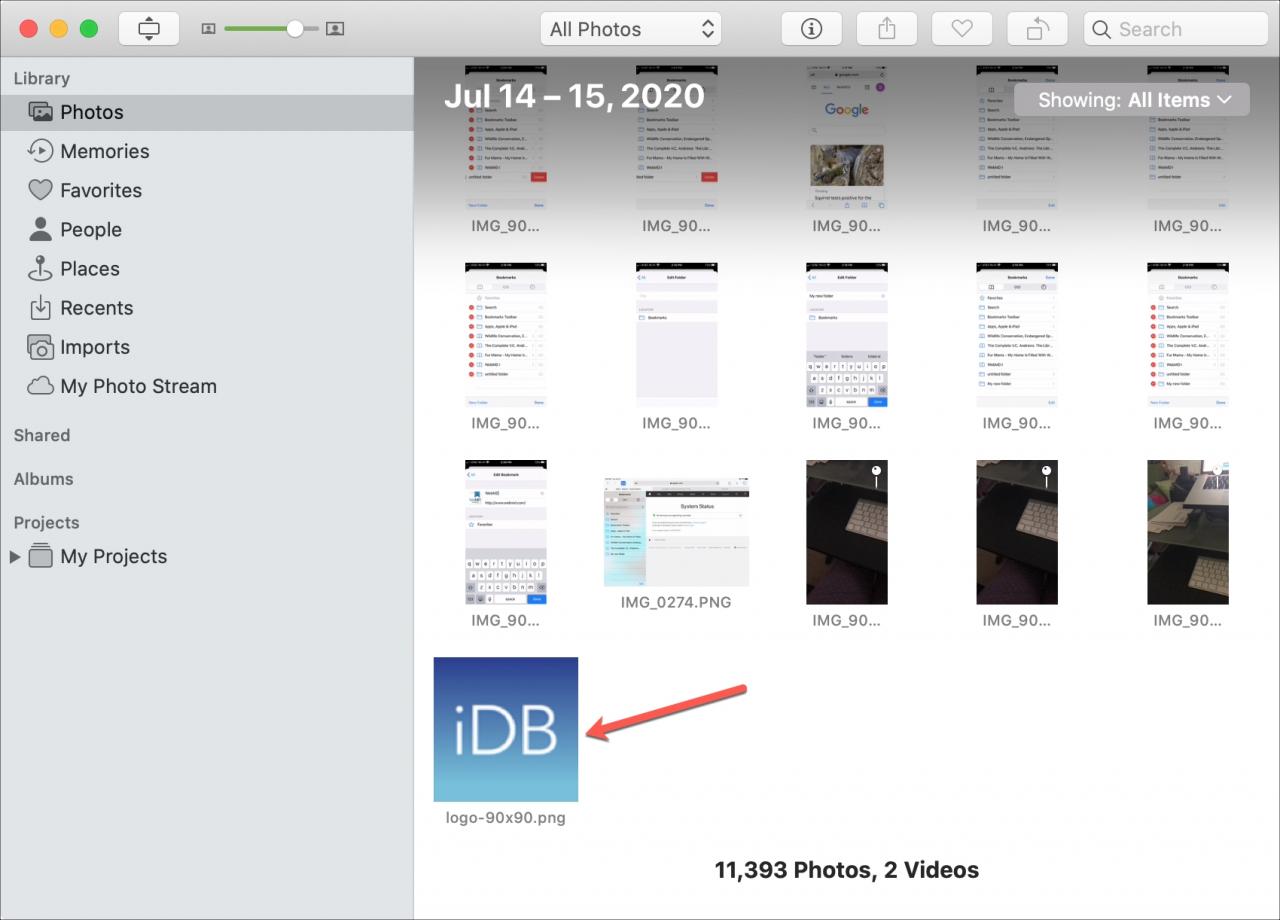
Task: Toggle the aspect ratio thumbnail button
Action: coord(149,29)
